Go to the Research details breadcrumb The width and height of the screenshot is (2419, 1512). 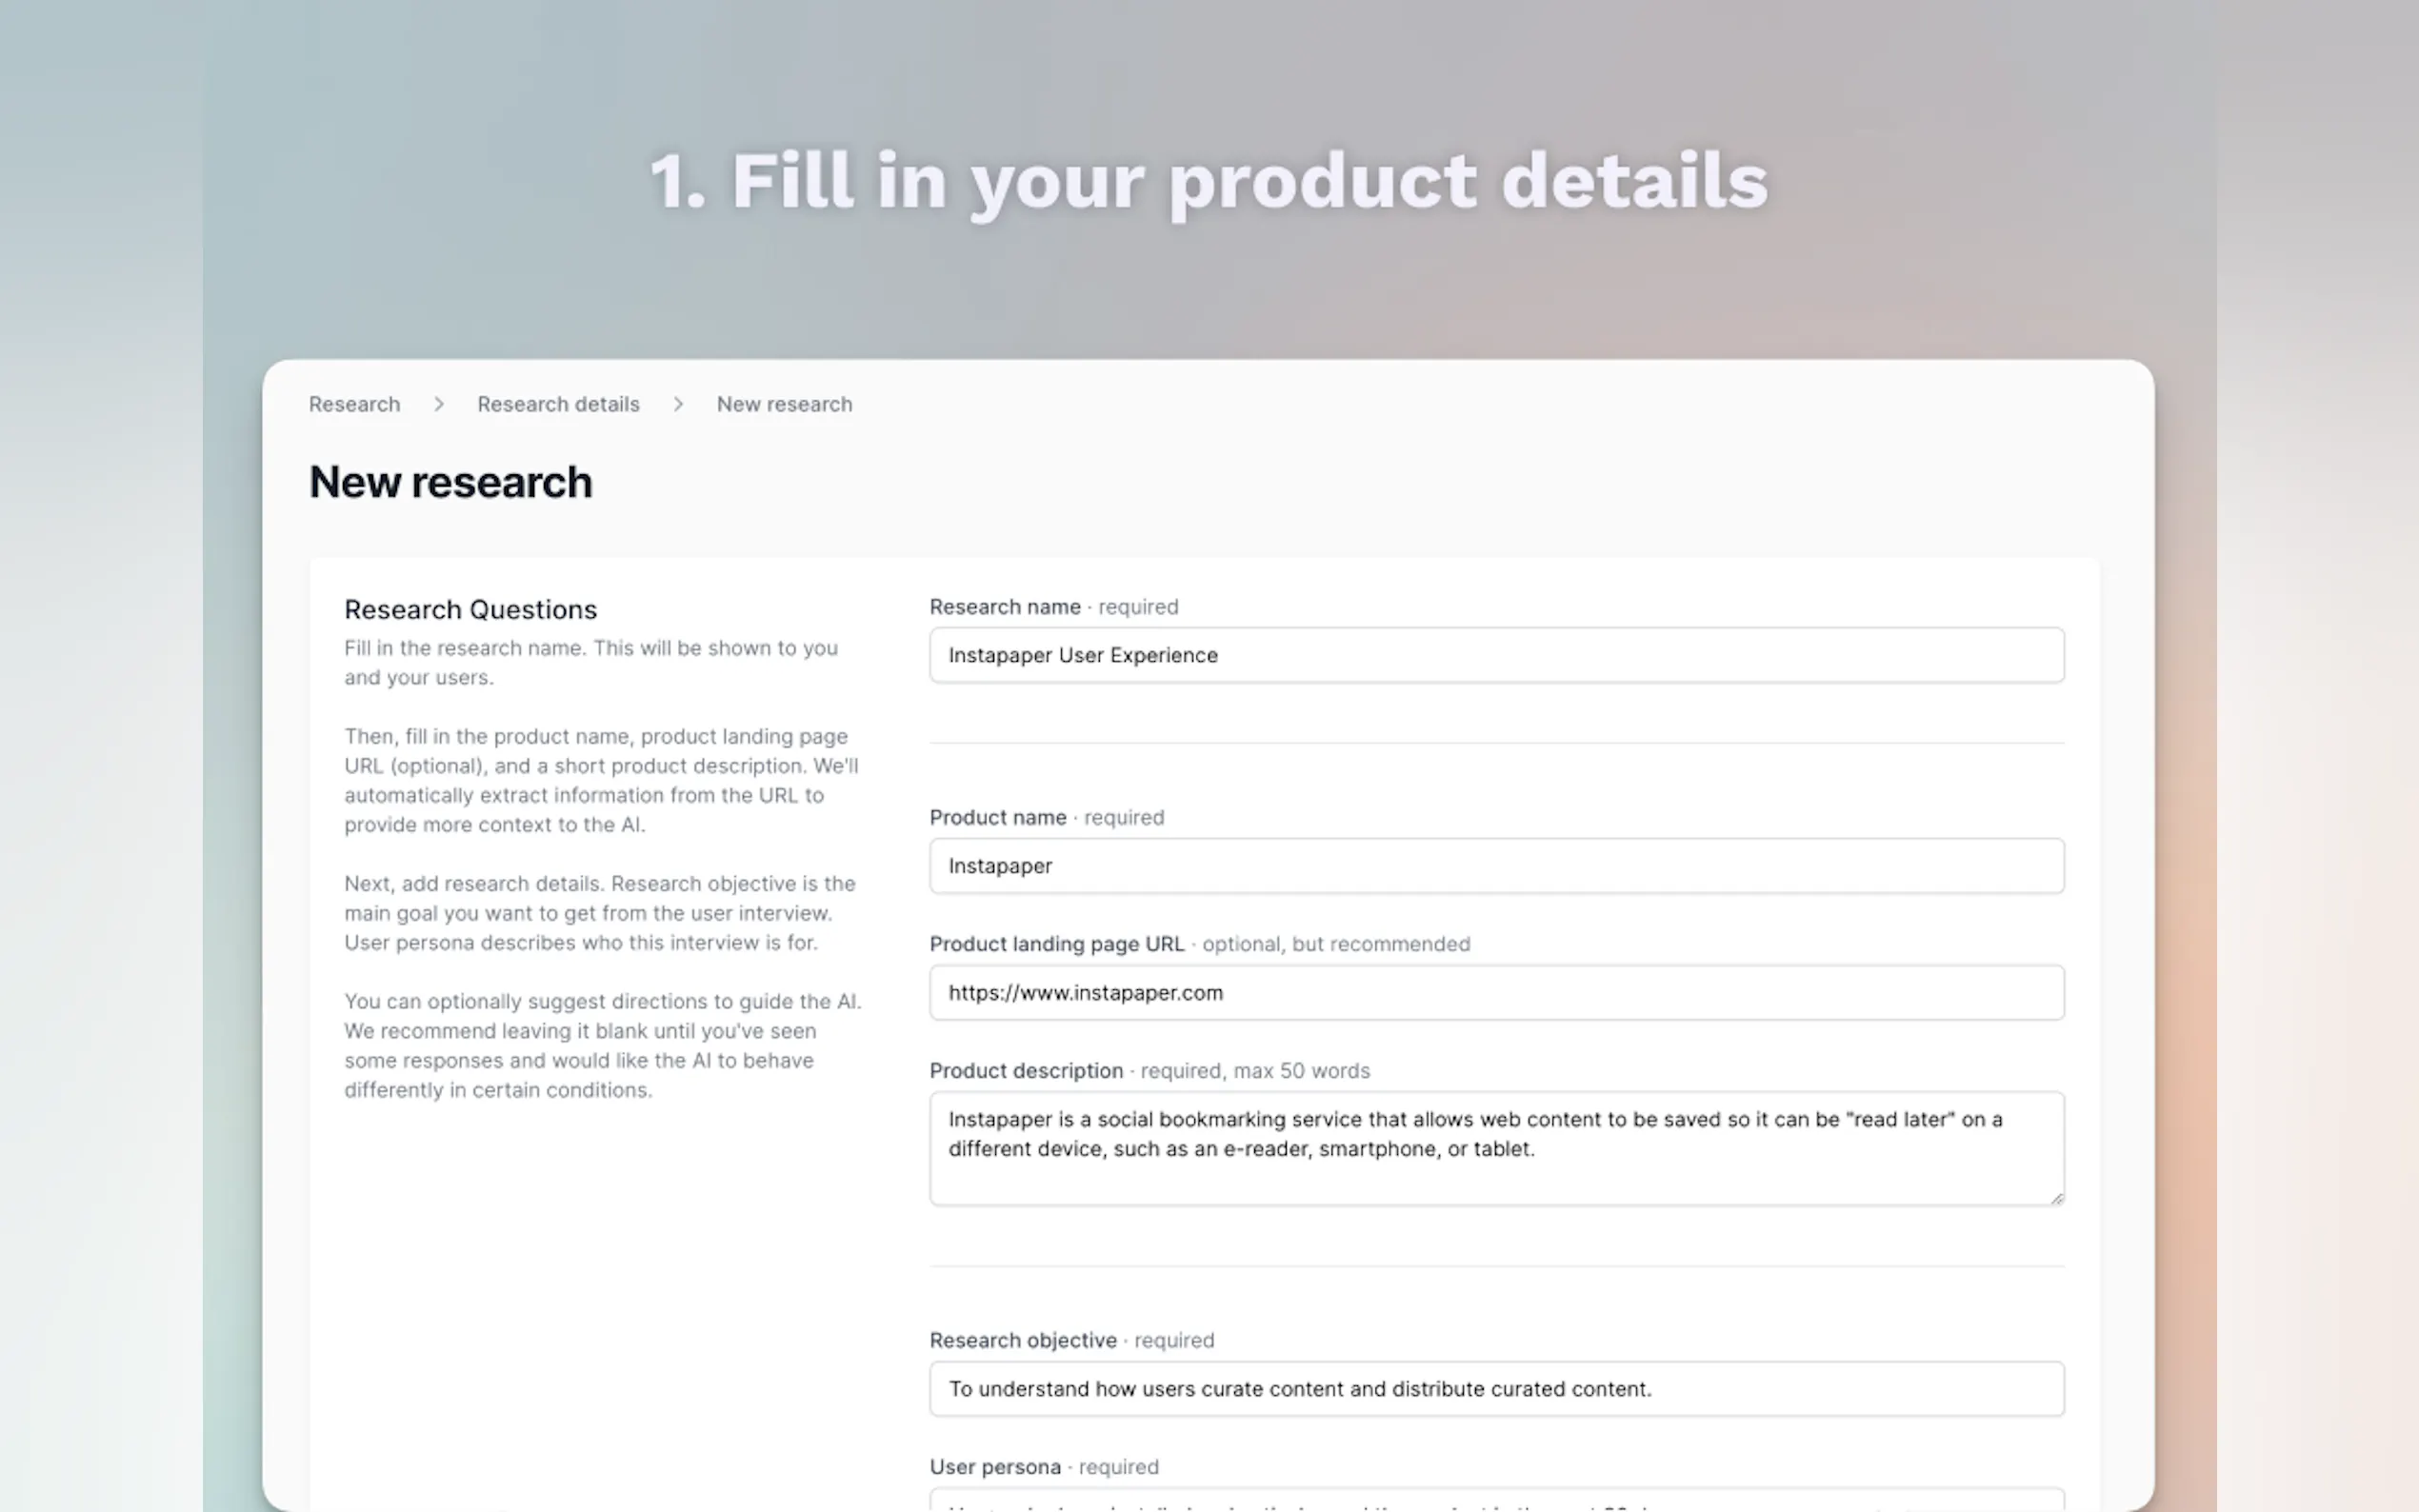[558, 404]
